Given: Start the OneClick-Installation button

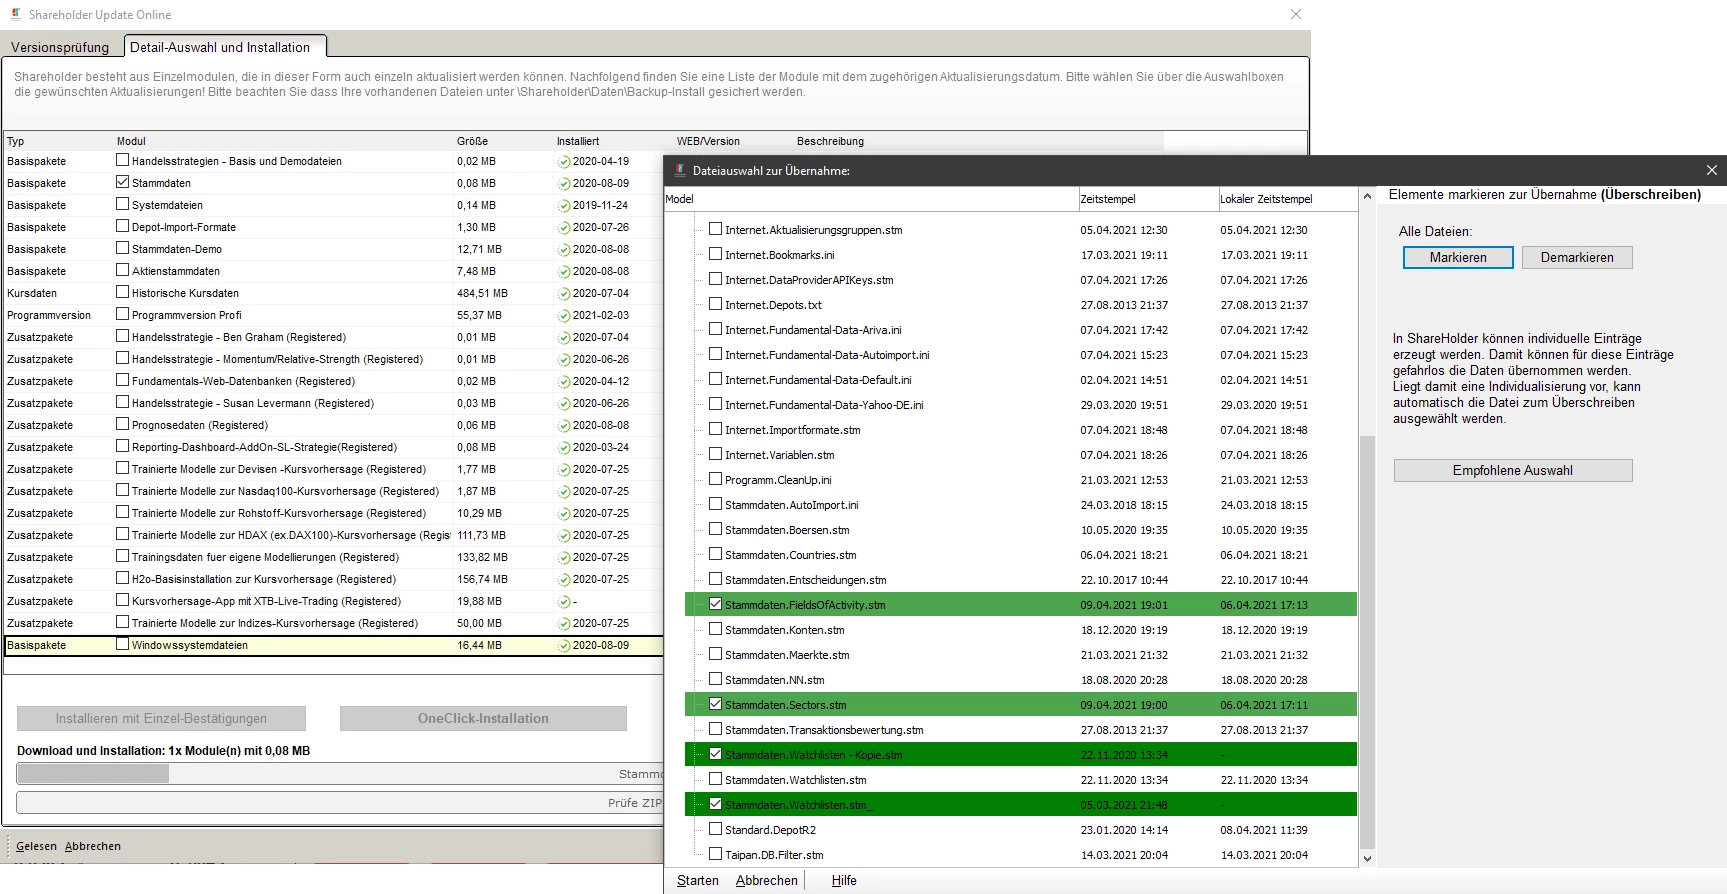Looking at the screenshot, I should pos(483,718).
